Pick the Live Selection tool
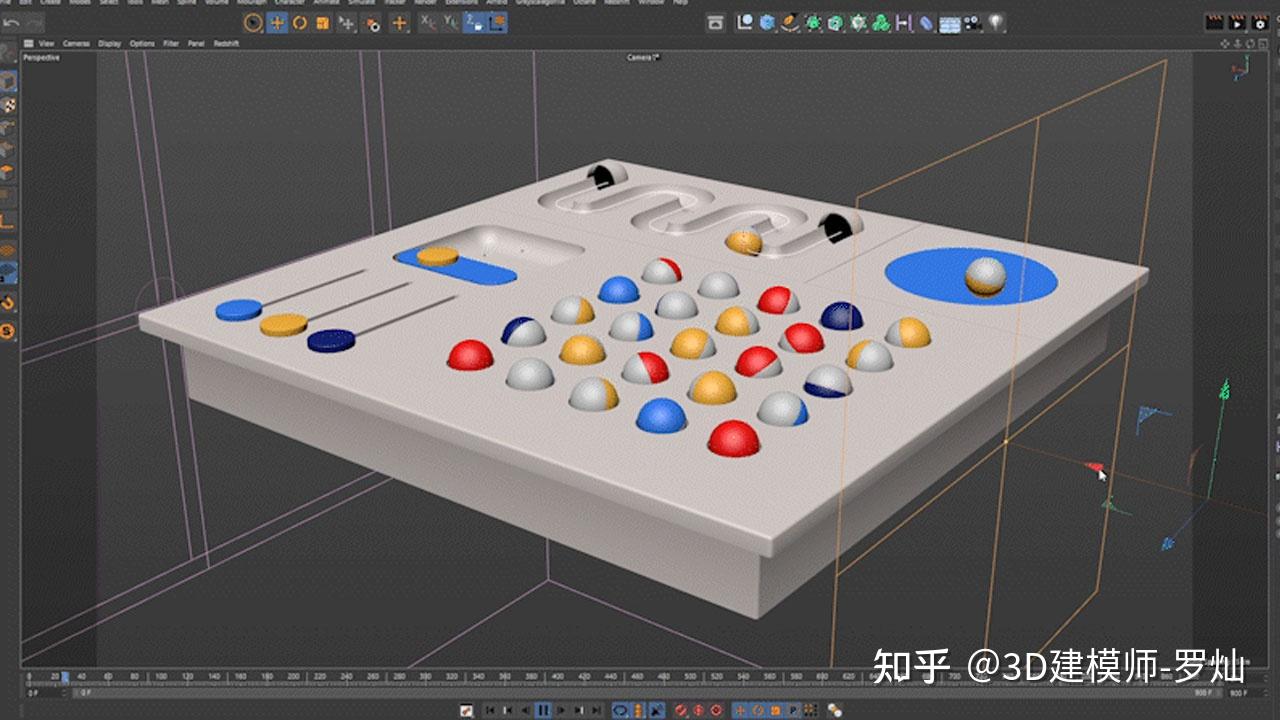The image size is (1280, 720). click(x=252, y=23)
